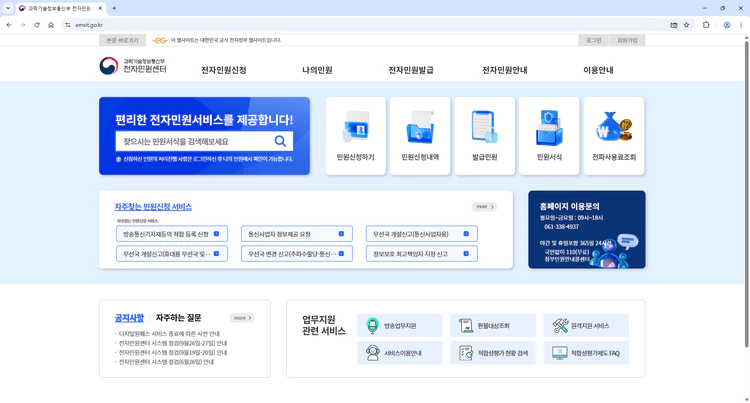Click the 적합성평가 현황 검색 checklist icon
This screenshot has height=403, width=750.
click(x=466, y=353)
